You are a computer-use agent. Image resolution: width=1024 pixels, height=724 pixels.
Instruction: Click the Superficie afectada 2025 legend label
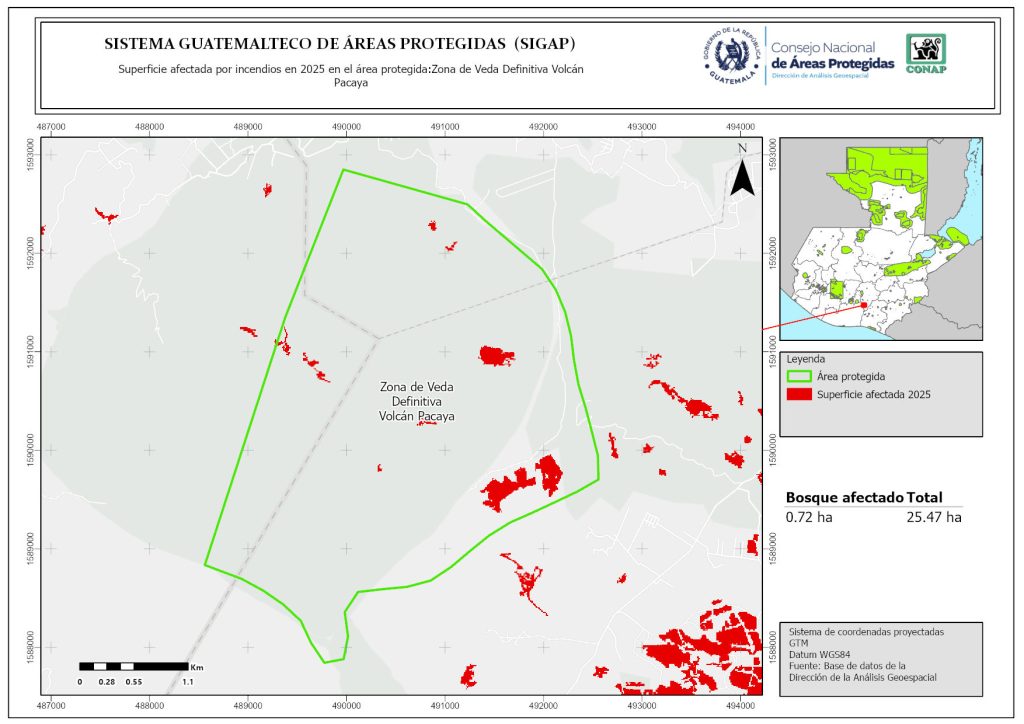click(874, 395)
